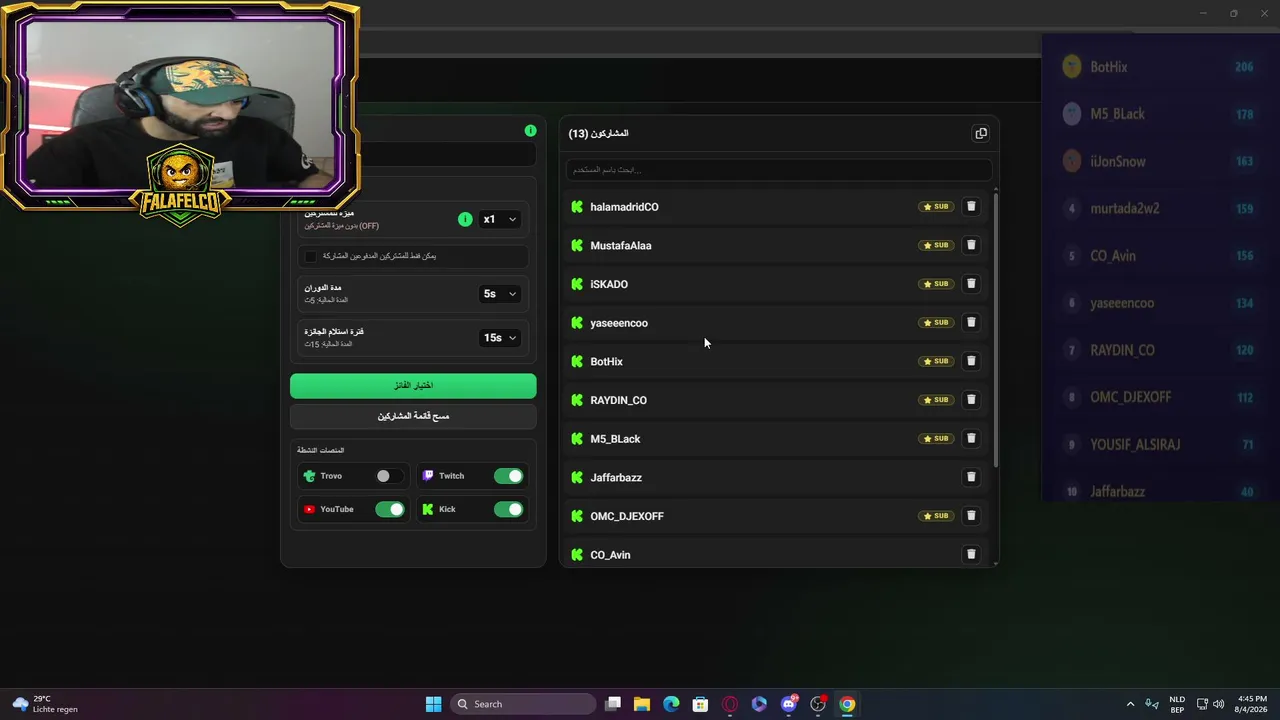Enable the Trovo platform toggle
The height and width of the screenshot is (720, 1280).
point(389,476)
